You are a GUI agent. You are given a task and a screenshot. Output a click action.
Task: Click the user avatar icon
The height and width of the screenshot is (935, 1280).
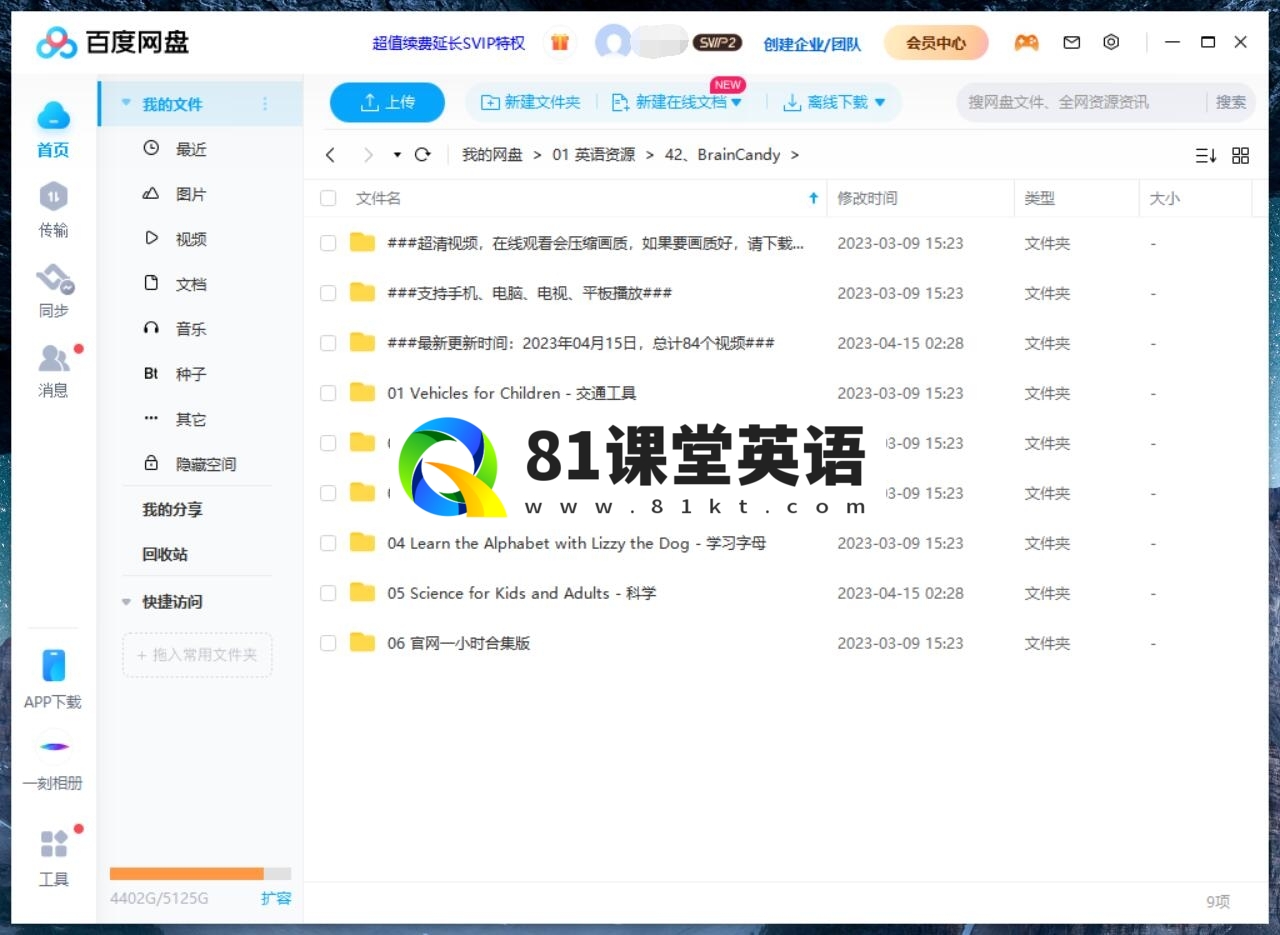point(613,43)
